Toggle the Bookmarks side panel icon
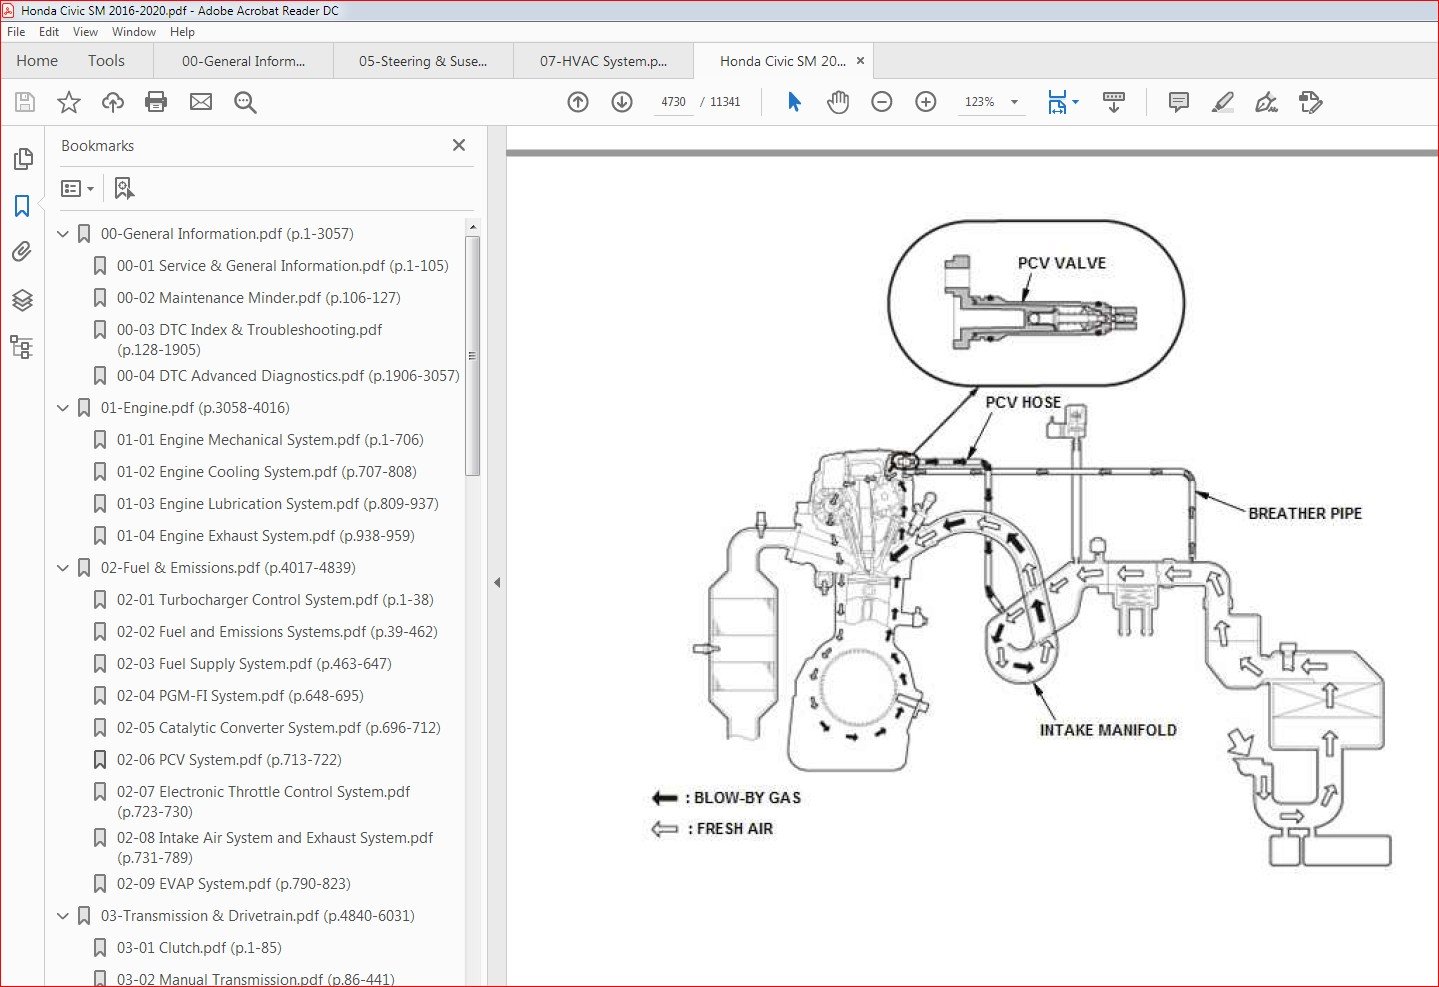Screen dimensions: 1439x987 22,206
